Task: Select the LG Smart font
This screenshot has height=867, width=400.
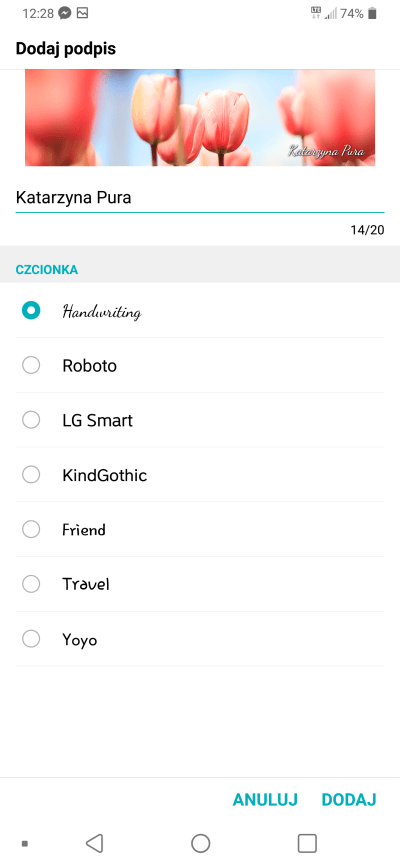Action: point(200,420)
